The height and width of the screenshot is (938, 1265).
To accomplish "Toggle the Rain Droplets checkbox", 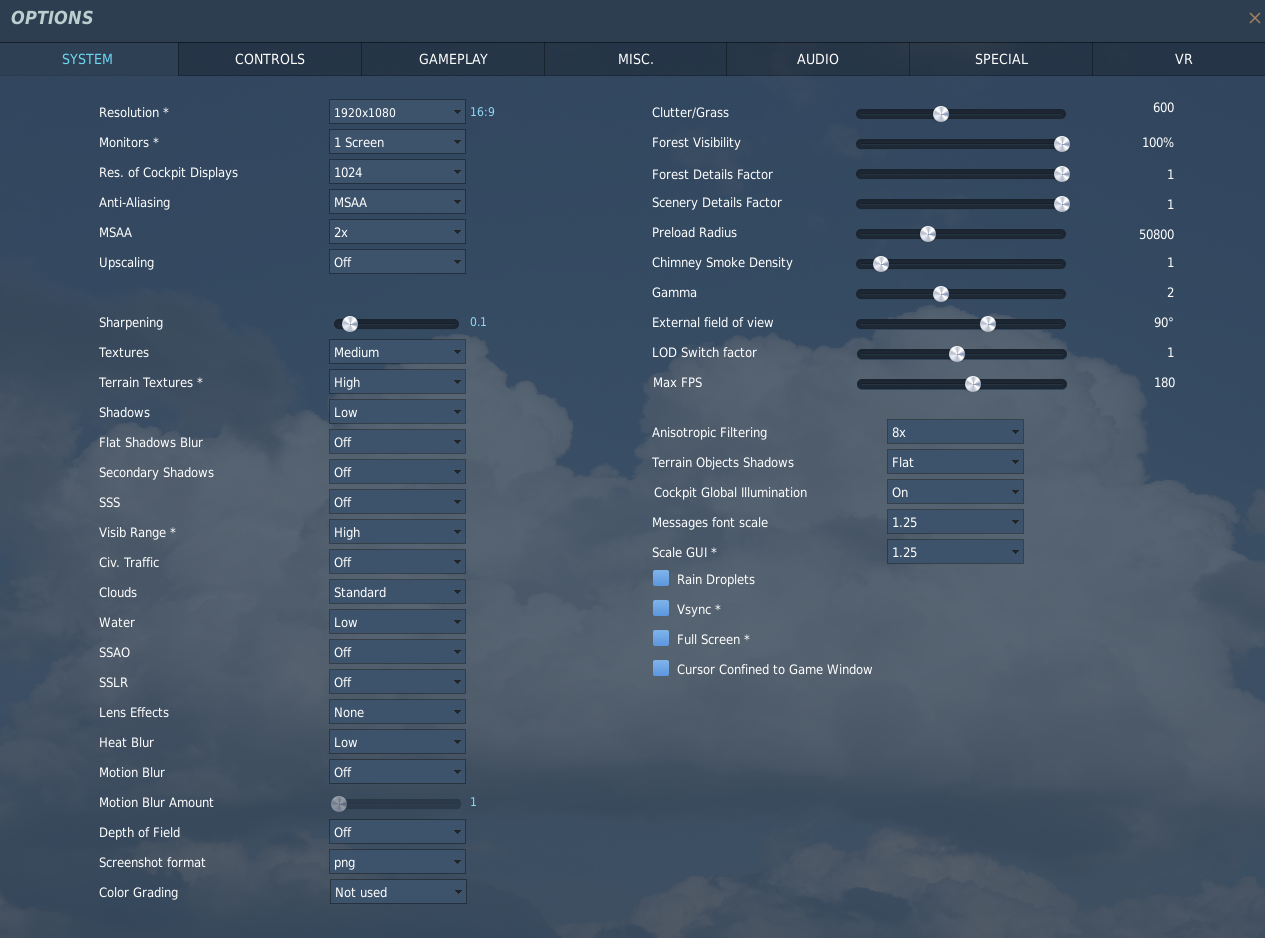I will pyautogui.click(x=661, y=579).
